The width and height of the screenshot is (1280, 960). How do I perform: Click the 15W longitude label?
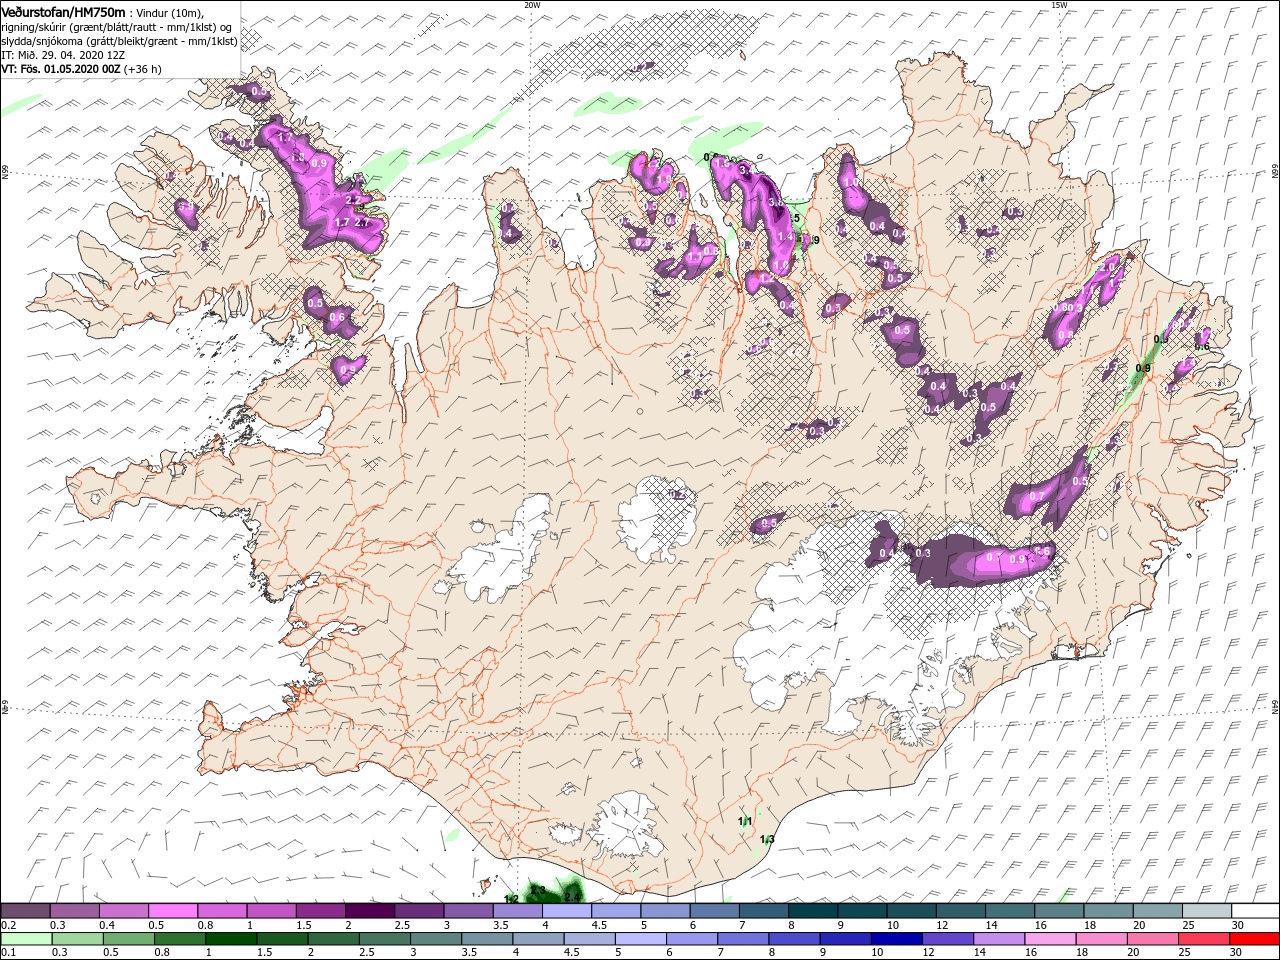[1059, 5]
